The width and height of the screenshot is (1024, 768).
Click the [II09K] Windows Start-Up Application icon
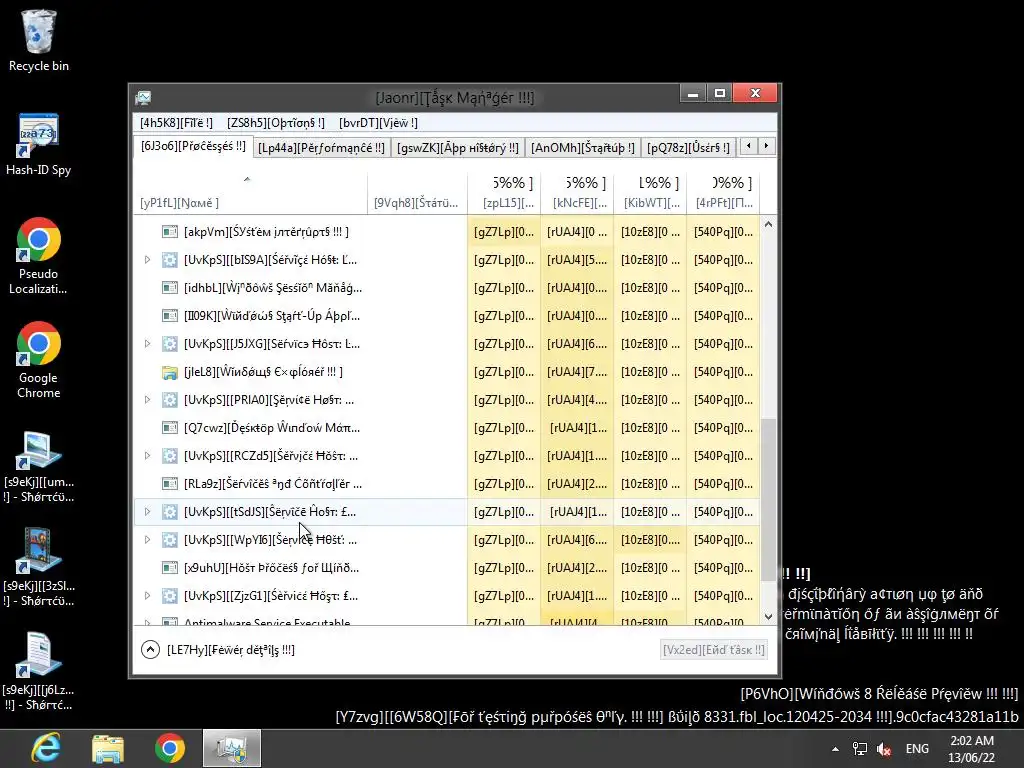point(170,316)
